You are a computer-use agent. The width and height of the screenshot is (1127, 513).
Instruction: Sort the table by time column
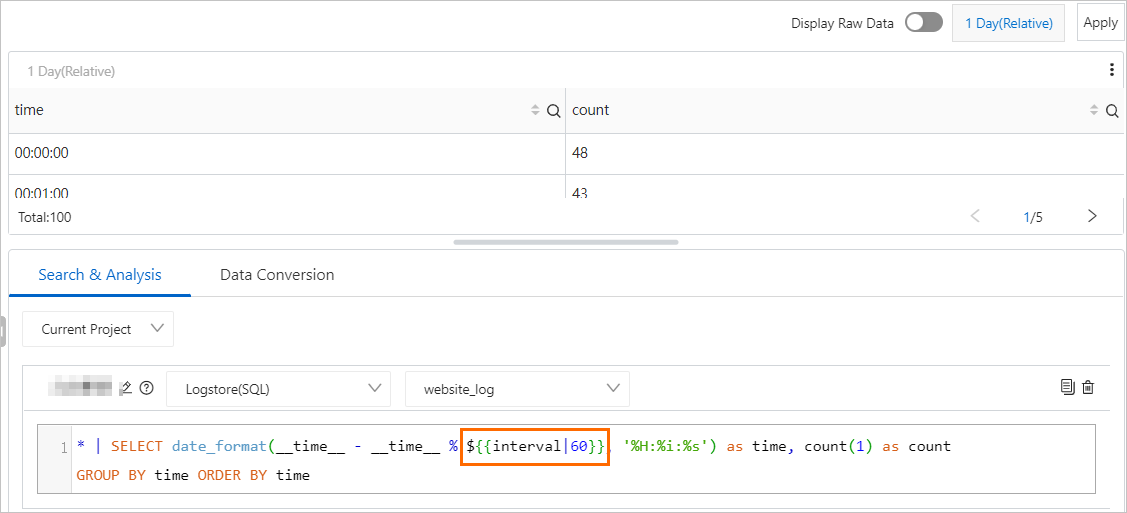point(535,111)
